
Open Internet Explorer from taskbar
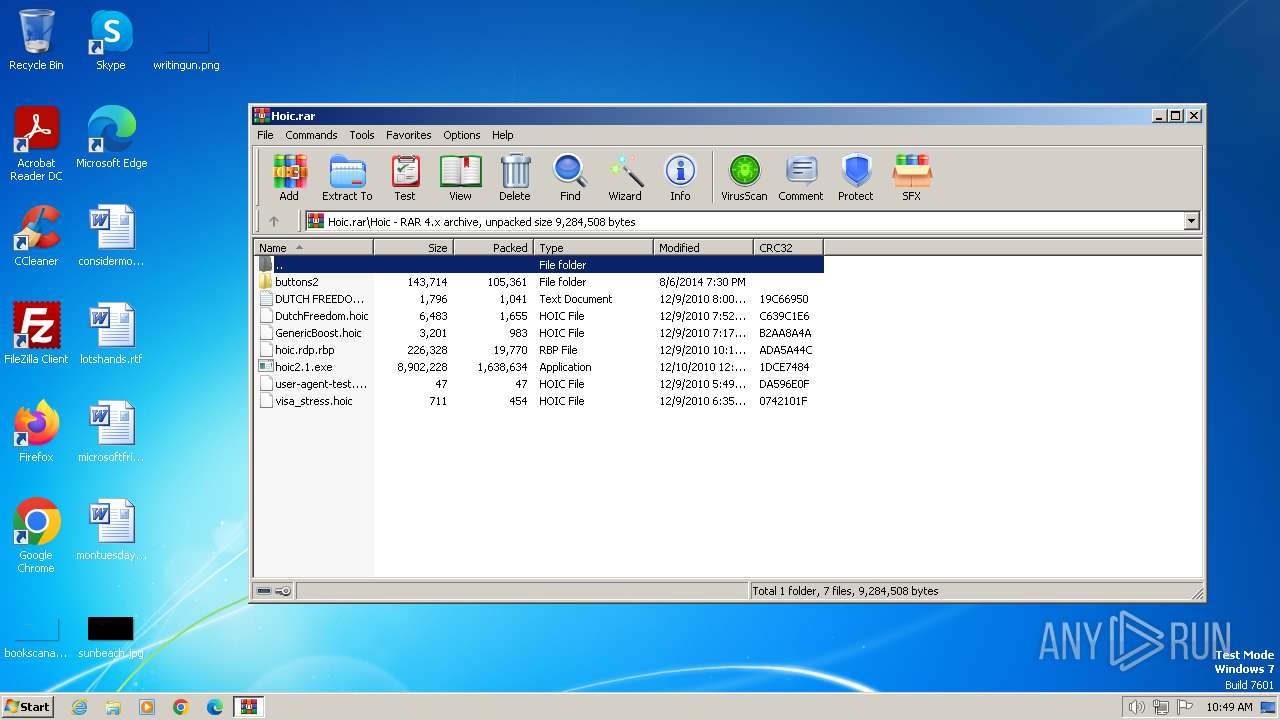(x=79, y=707)
